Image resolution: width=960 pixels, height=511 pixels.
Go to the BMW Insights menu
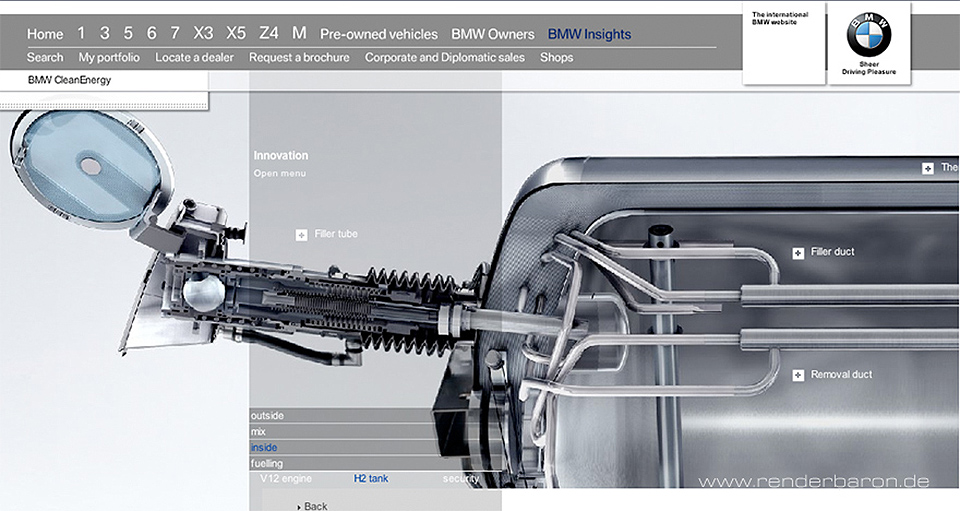[x=589, y=34]
